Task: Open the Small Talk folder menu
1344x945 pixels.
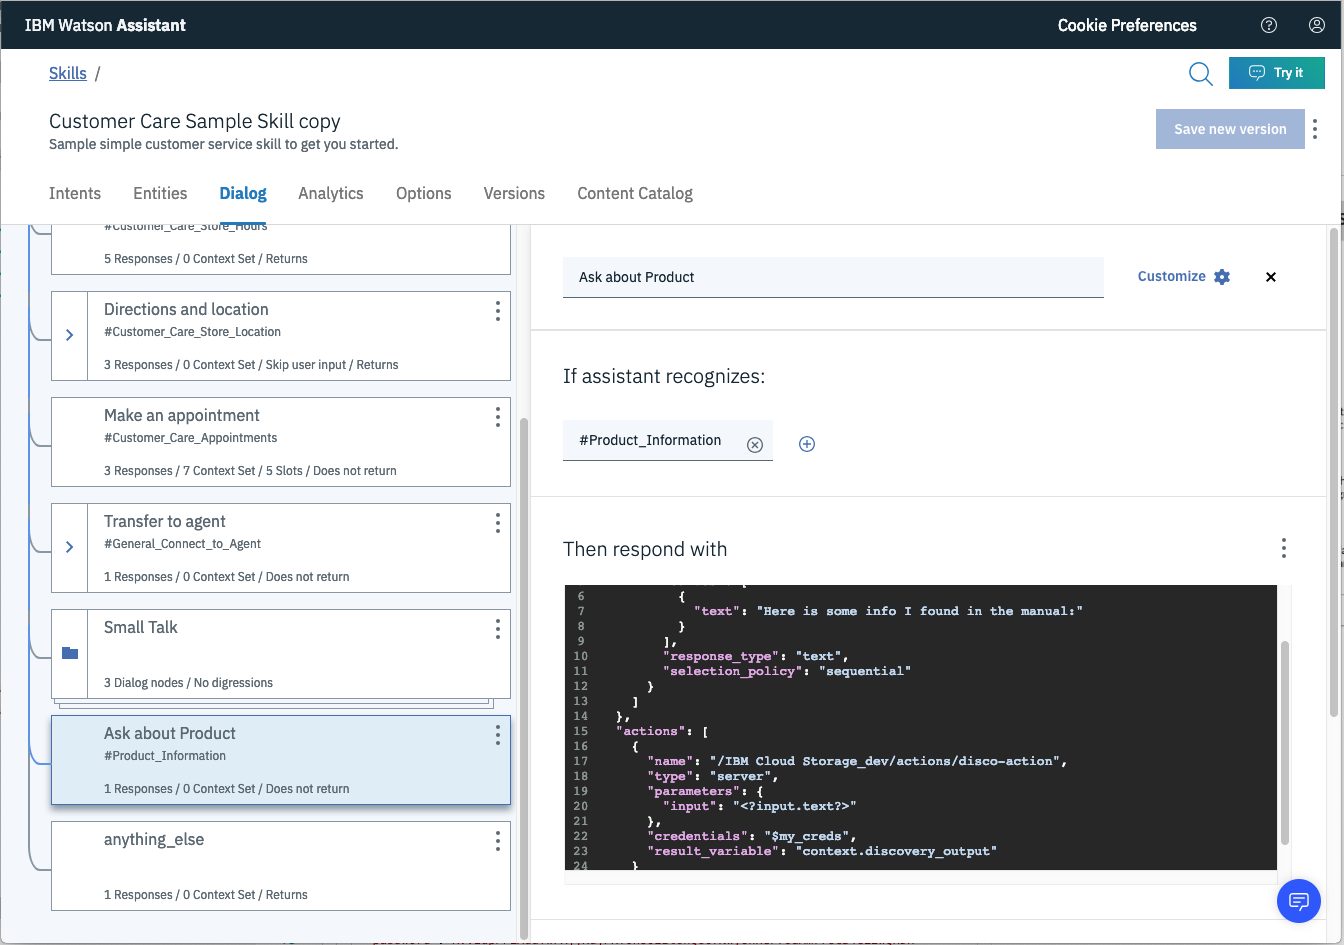Action: tap(498, 629)
